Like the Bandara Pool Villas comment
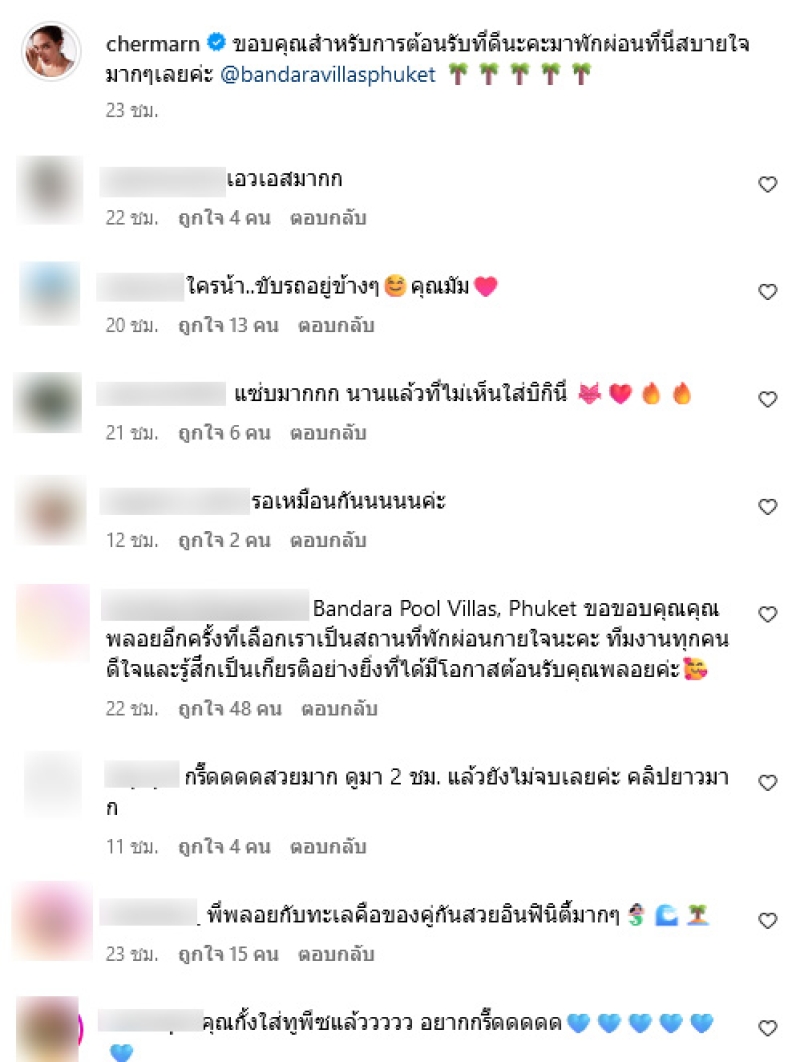Viewport: 800px width, 1062px height. (x=767, y=614)
